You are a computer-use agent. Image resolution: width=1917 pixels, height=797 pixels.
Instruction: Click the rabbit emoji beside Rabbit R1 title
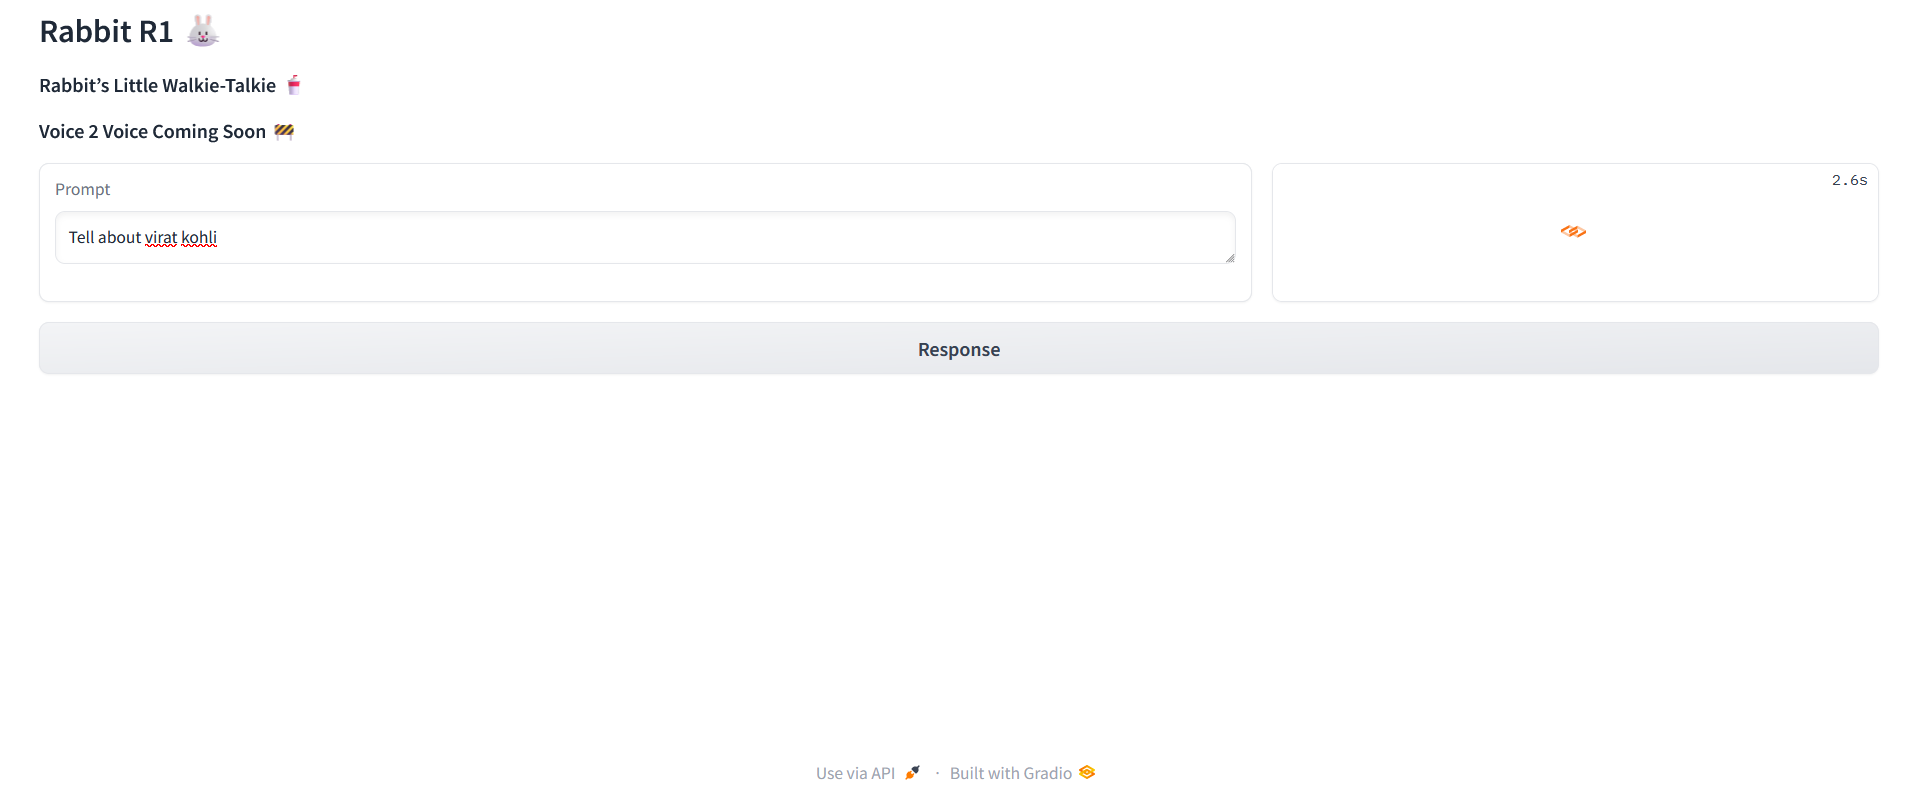point(203,31)
